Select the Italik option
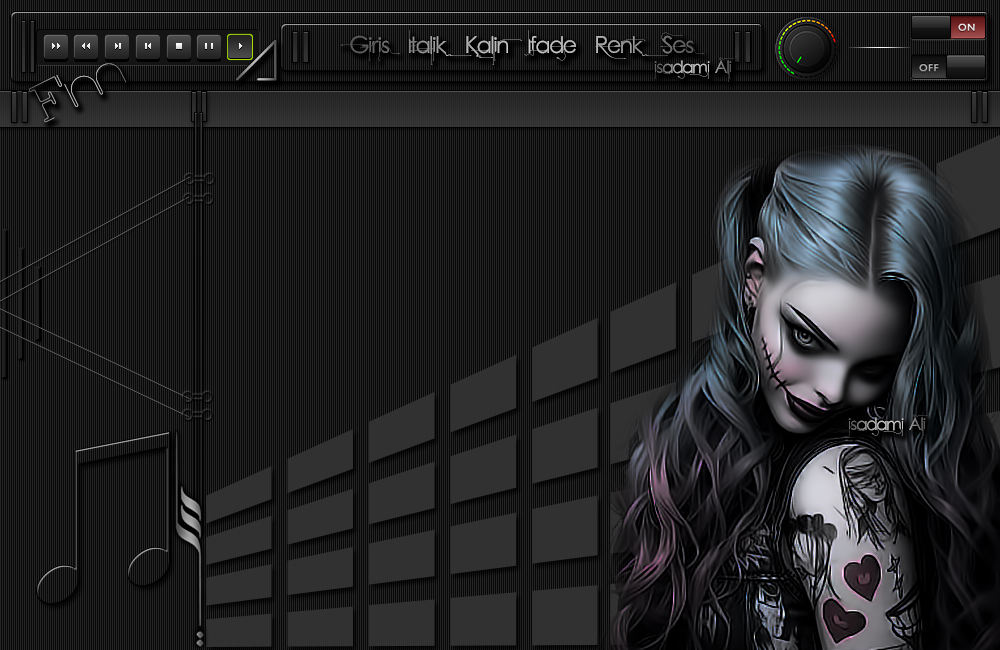The height and width of the screenshot is (650, 1000). point(427,47)
